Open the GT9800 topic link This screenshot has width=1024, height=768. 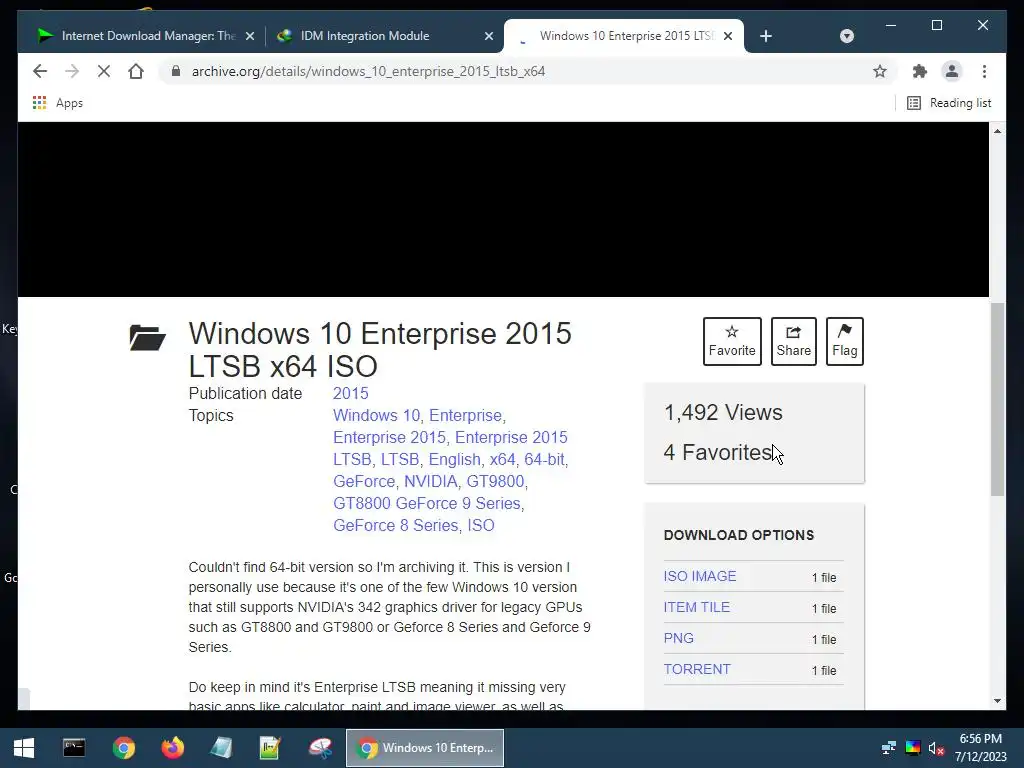[x=495, y=481]
